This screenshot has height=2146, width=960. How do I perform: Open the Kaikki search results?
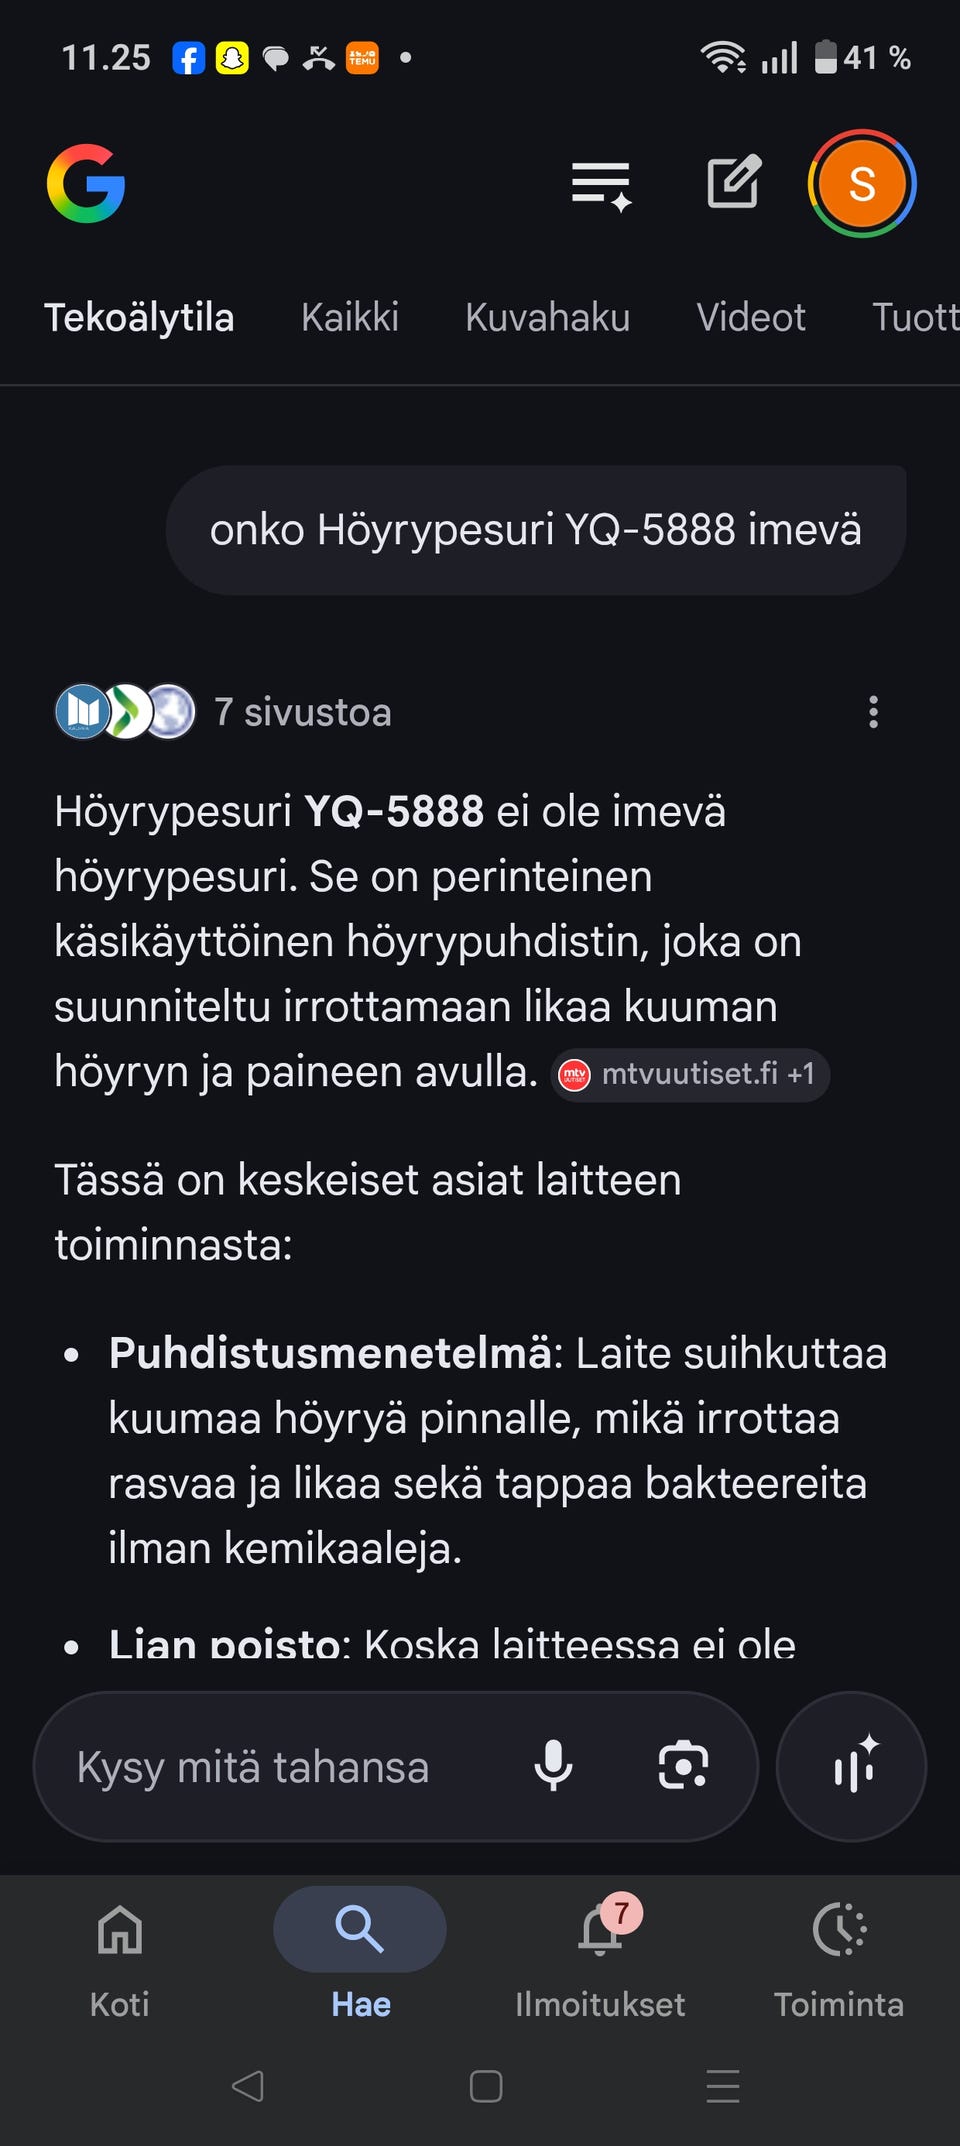point(349,317)
